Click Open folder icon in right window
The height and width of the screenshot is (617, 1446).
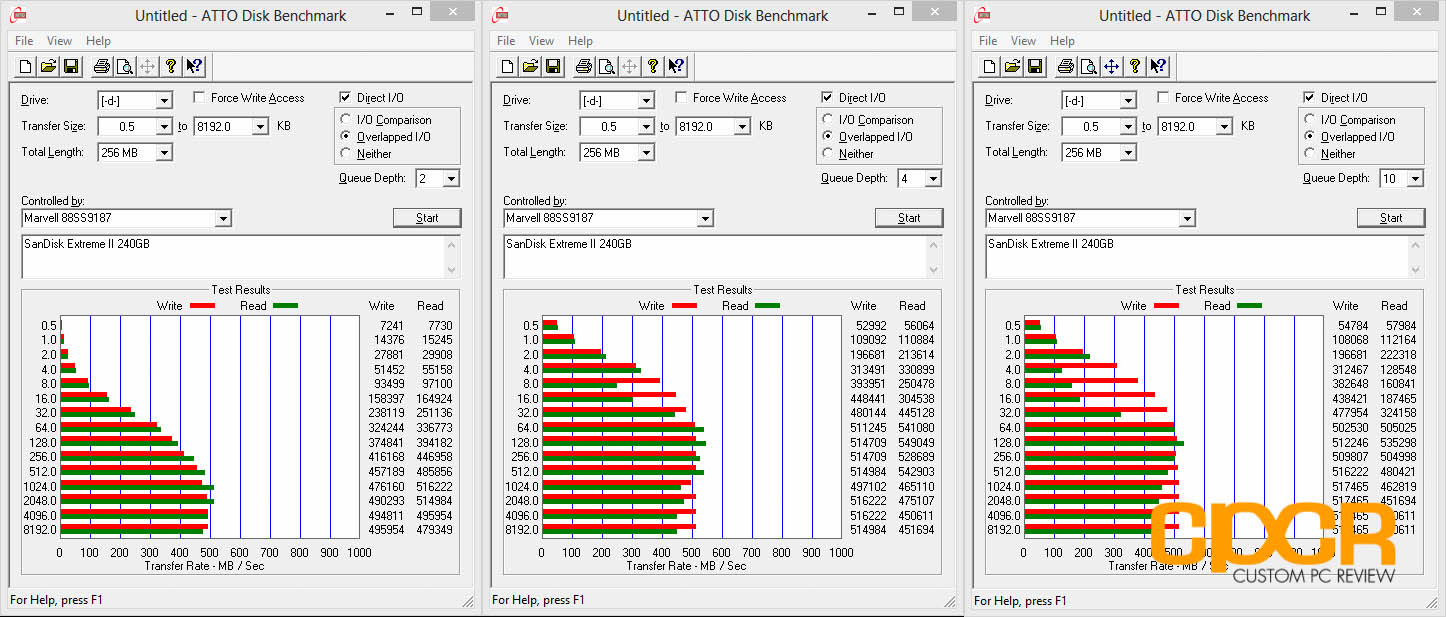[1012, 66]
